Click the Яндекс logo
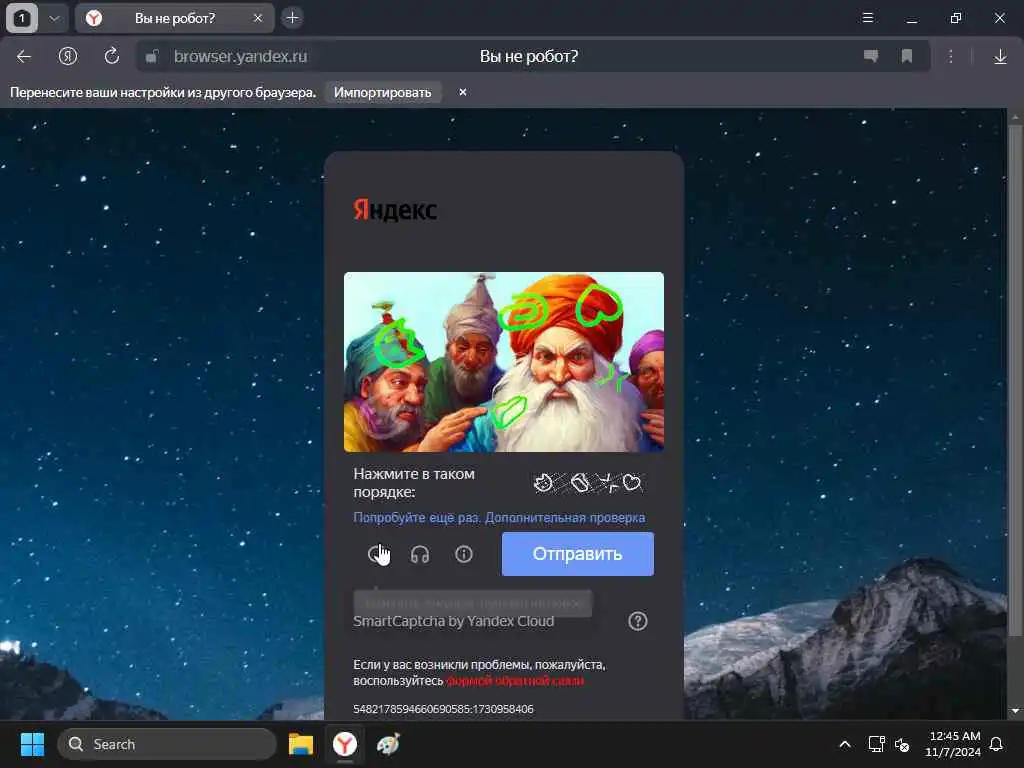This screenshot has height=768, width=1024. (x=395, y=210)
